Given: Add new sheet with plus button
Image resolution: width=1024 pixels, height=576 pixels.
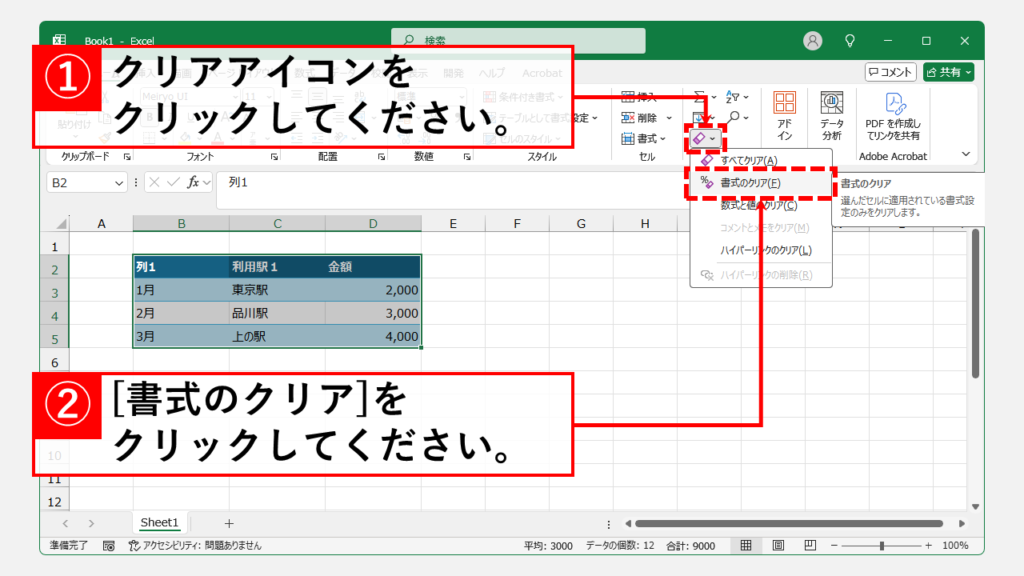Looking at the screenshot, I should 229,523.
